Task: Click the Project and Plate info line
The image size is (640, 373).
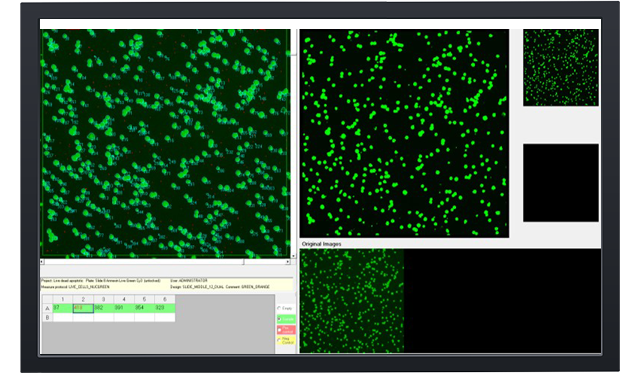Action: coord(100,281)
